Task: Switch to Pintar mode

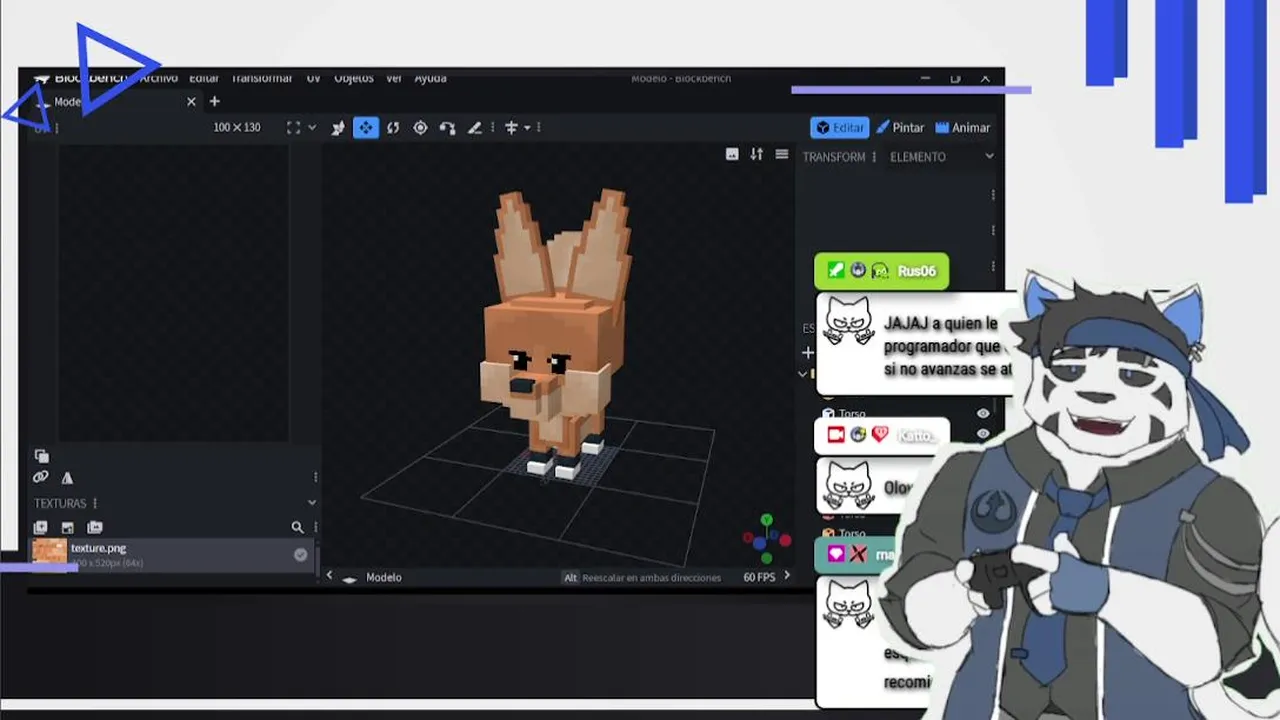Action: pyautogui.click(x=900, y=127)
